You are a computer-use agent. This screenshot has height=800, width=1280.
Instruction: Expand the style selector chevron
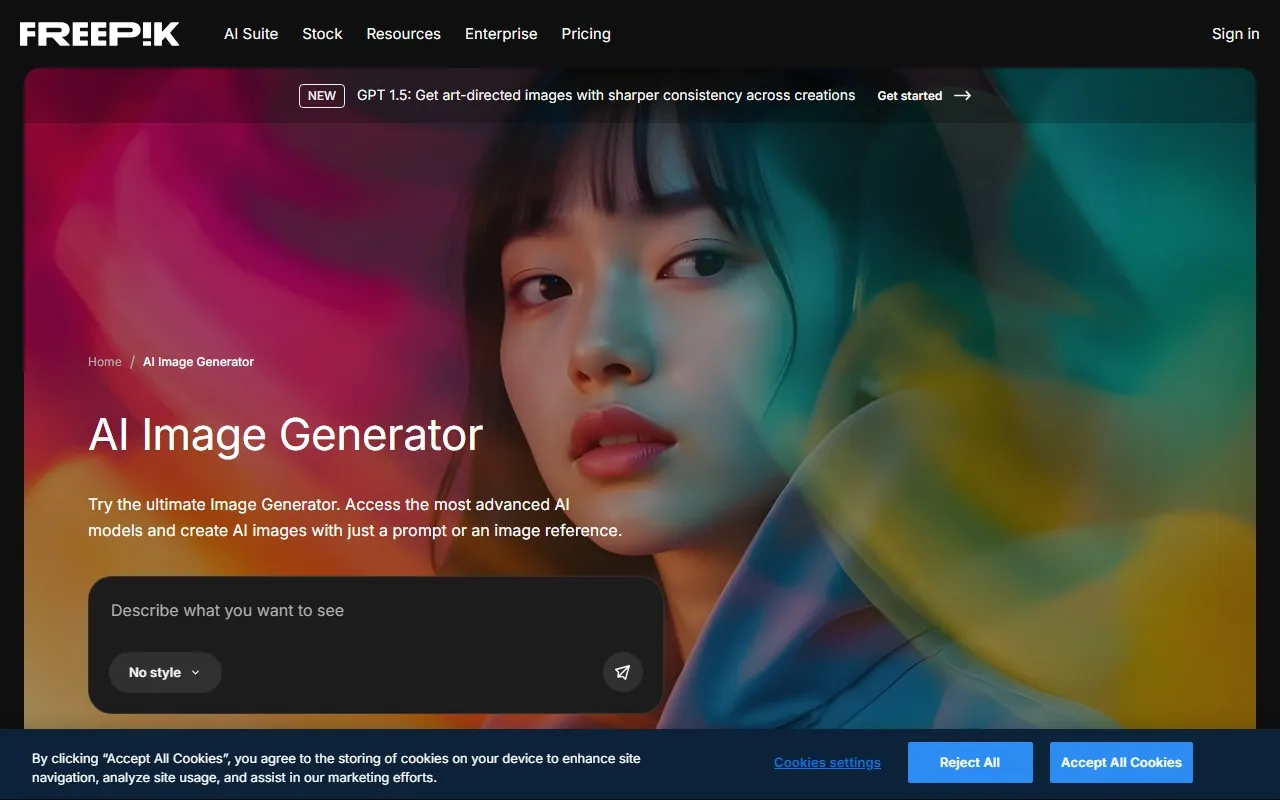coord(196,672)
